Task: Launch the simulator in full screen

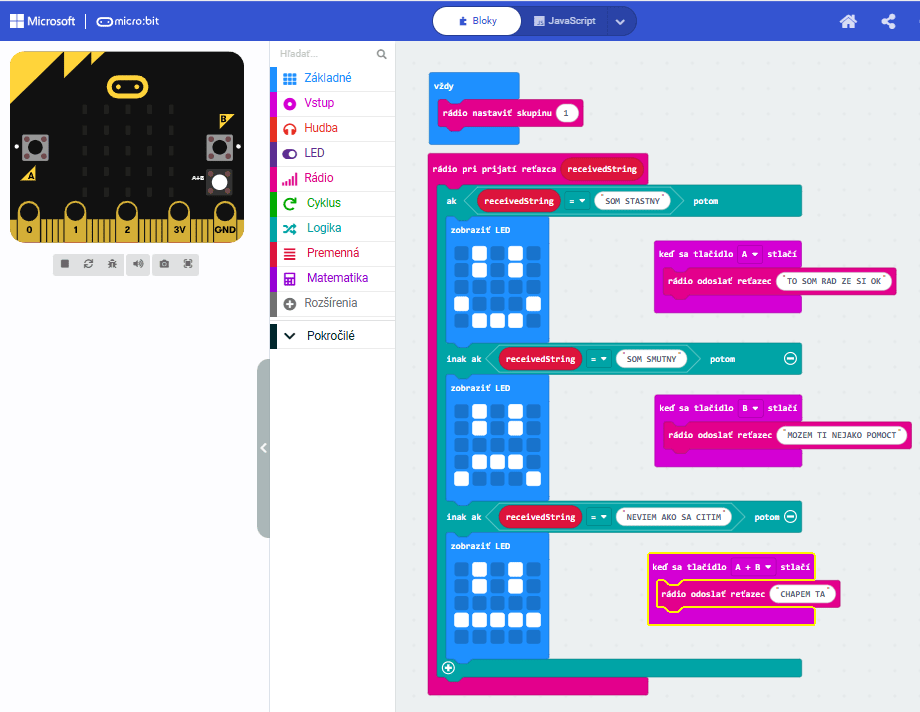Action: tap(187, 264)
